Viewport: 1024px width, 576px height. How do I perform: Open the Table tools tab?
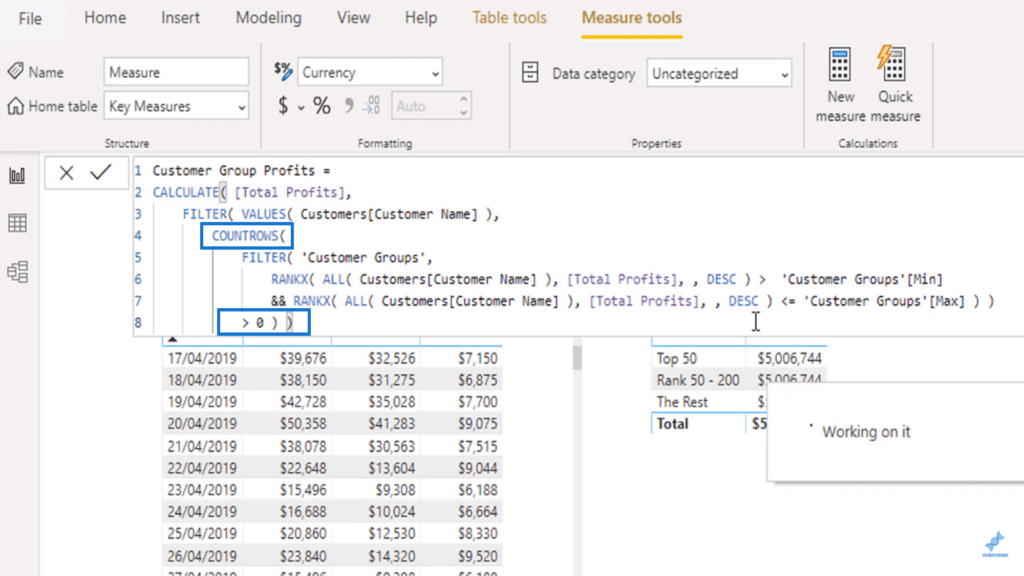point(509,18)
